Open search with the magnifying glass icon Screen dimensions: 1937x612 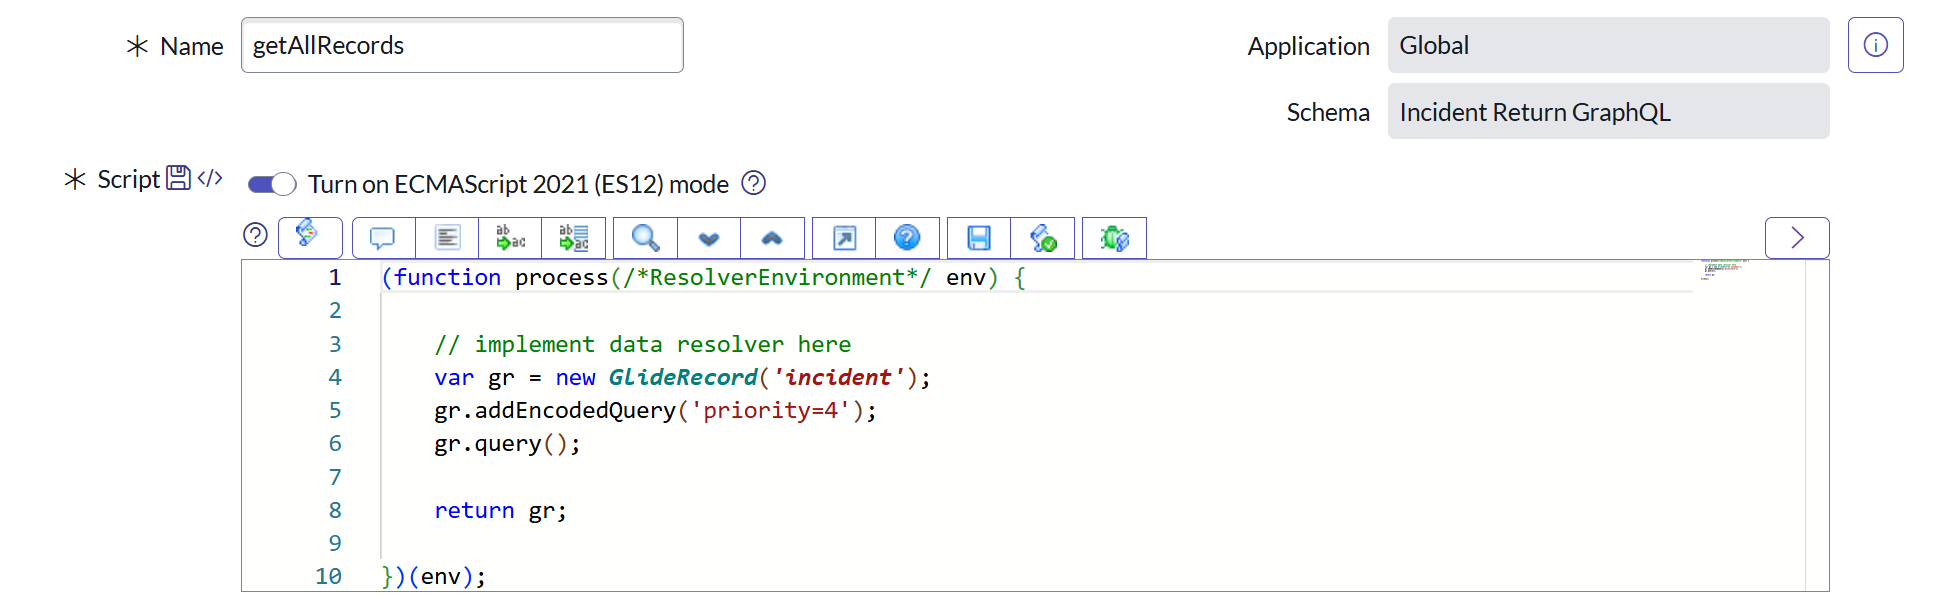pyautogui.click(x=645, y=238)
